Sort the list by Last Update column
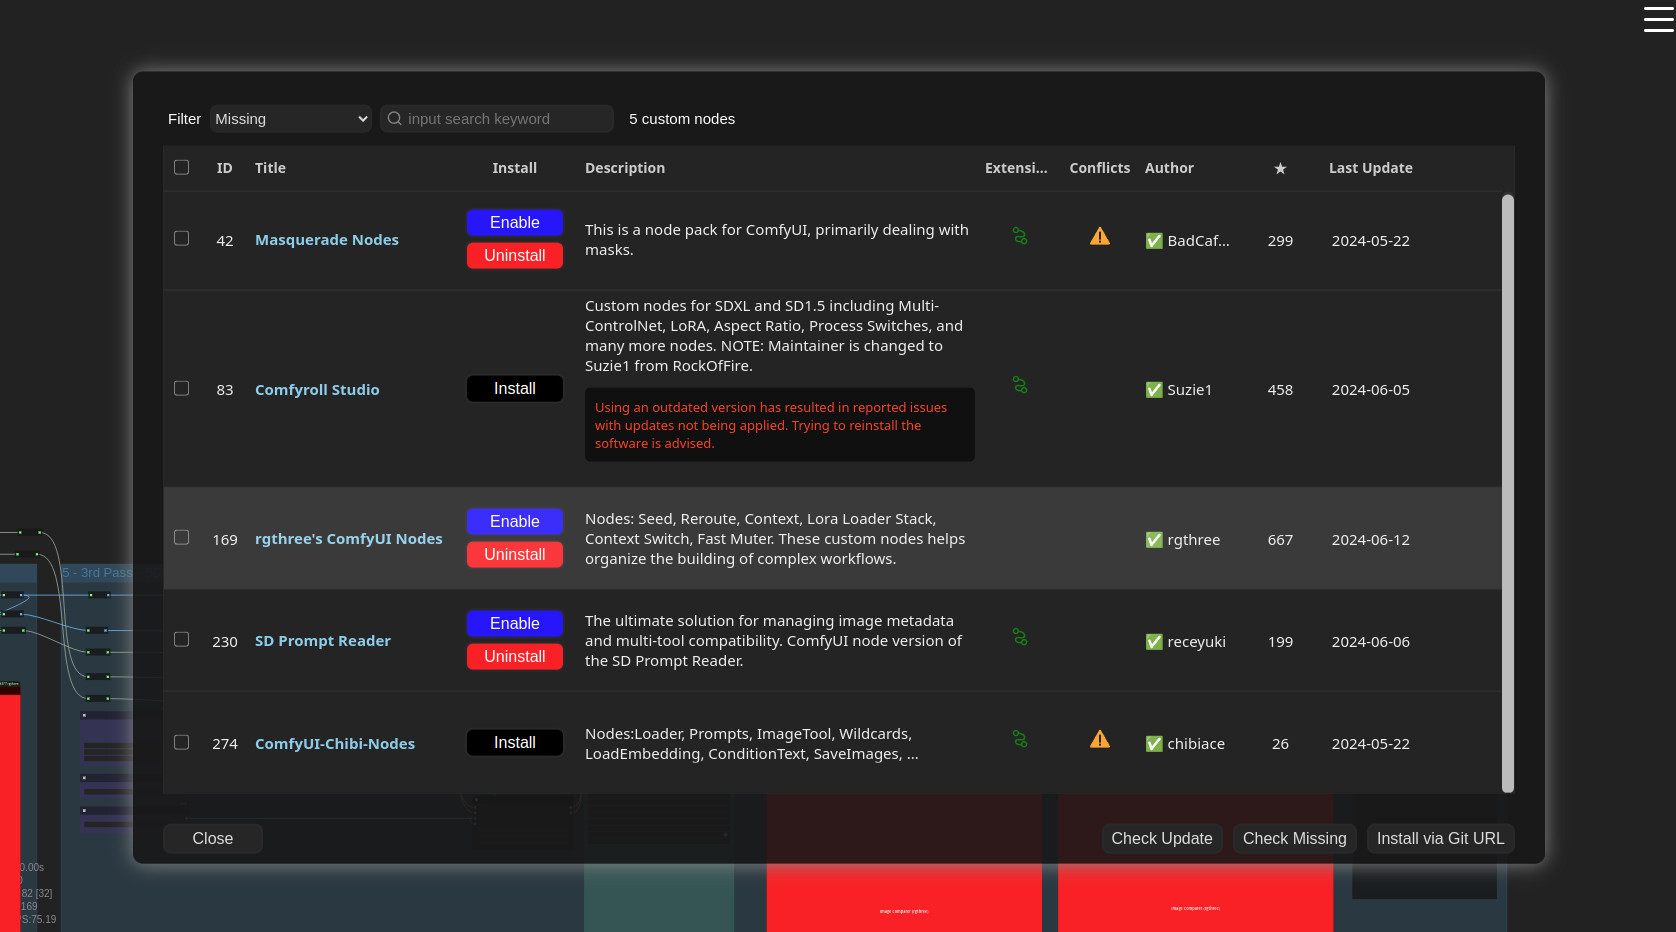 [1370, 168]
